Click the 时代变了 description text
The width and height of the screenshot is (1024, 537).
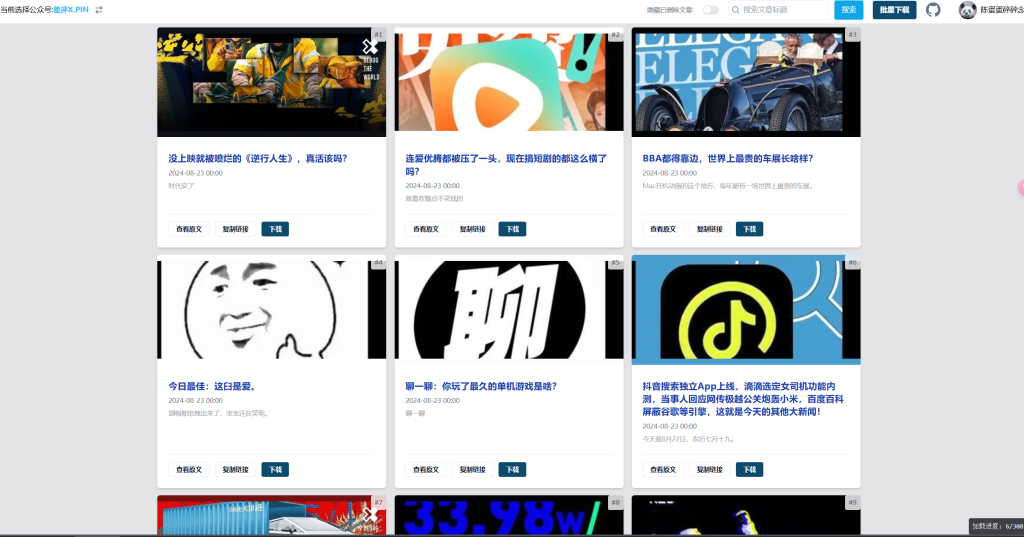182,186
